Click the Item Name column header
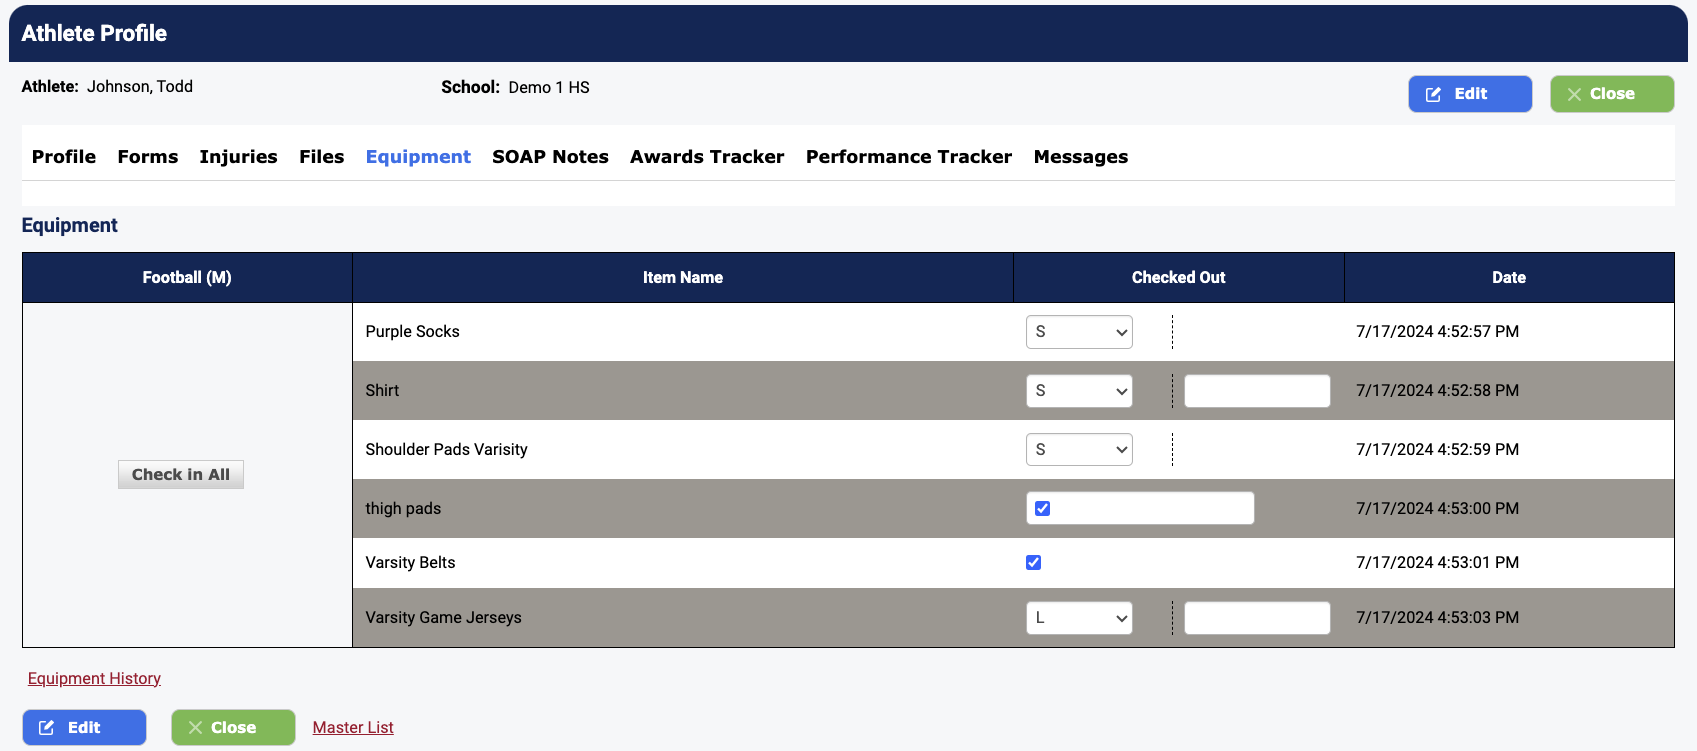 (x=683, y=278)
